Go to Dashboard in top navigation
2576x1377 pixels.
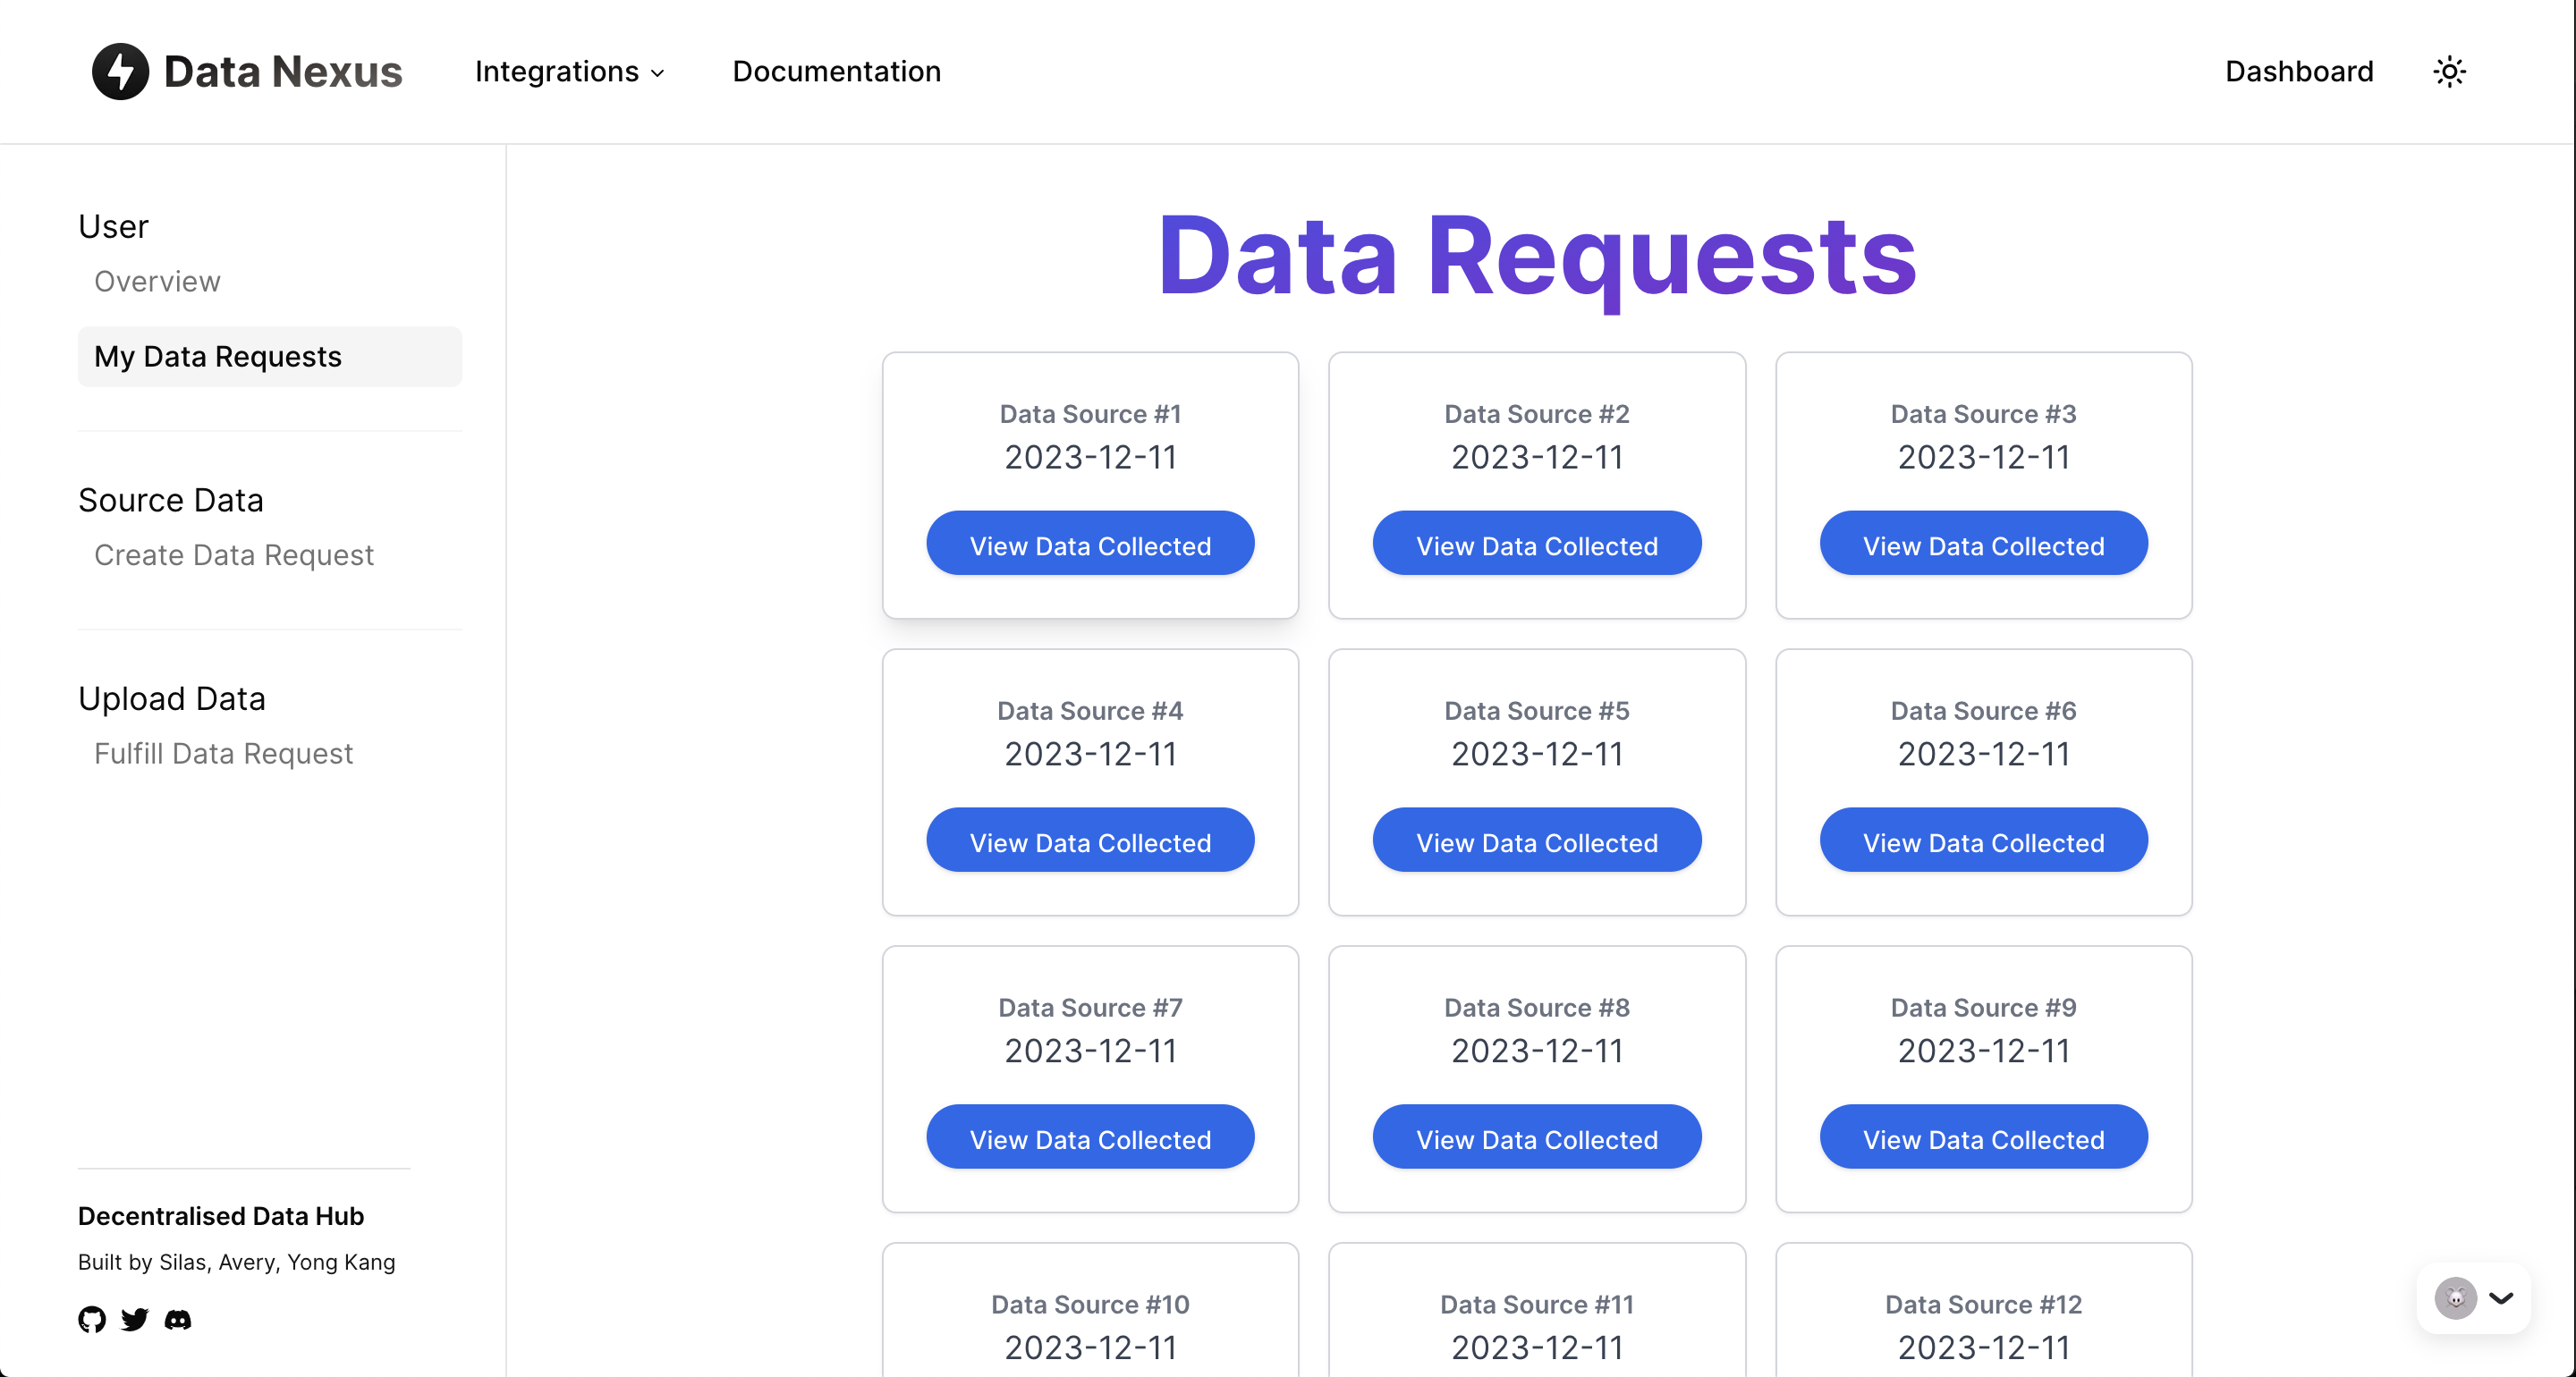point(2298,71)
